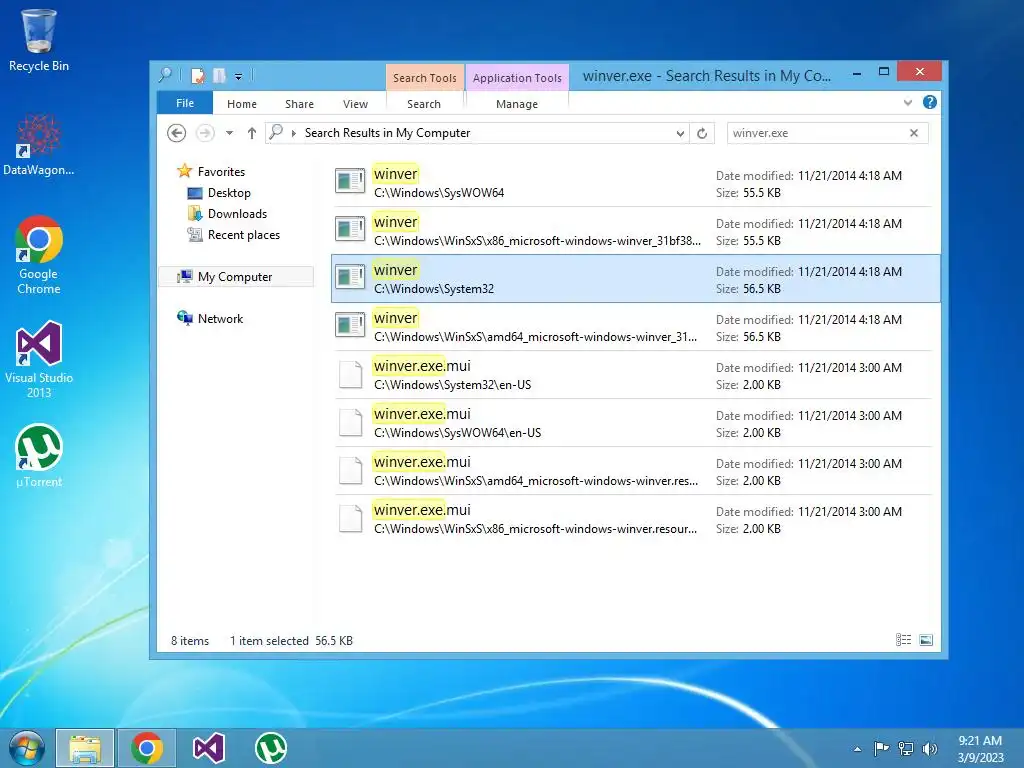The image size is (1024, 768).
Task: Open the Search ribbon tab
Action: tap(424, 104)
